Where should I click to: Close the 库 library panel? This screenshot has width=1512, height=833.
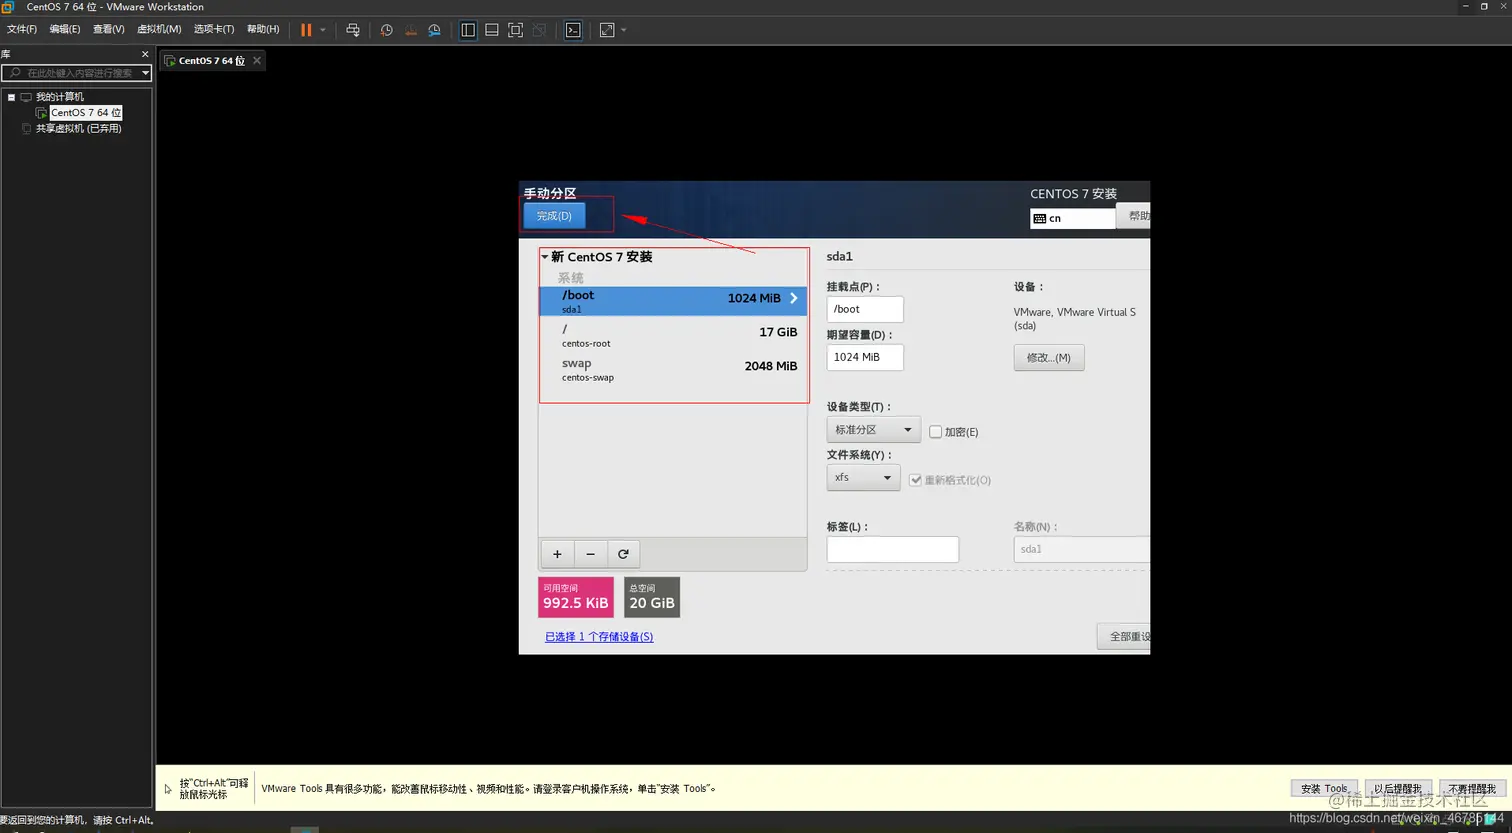145,54
